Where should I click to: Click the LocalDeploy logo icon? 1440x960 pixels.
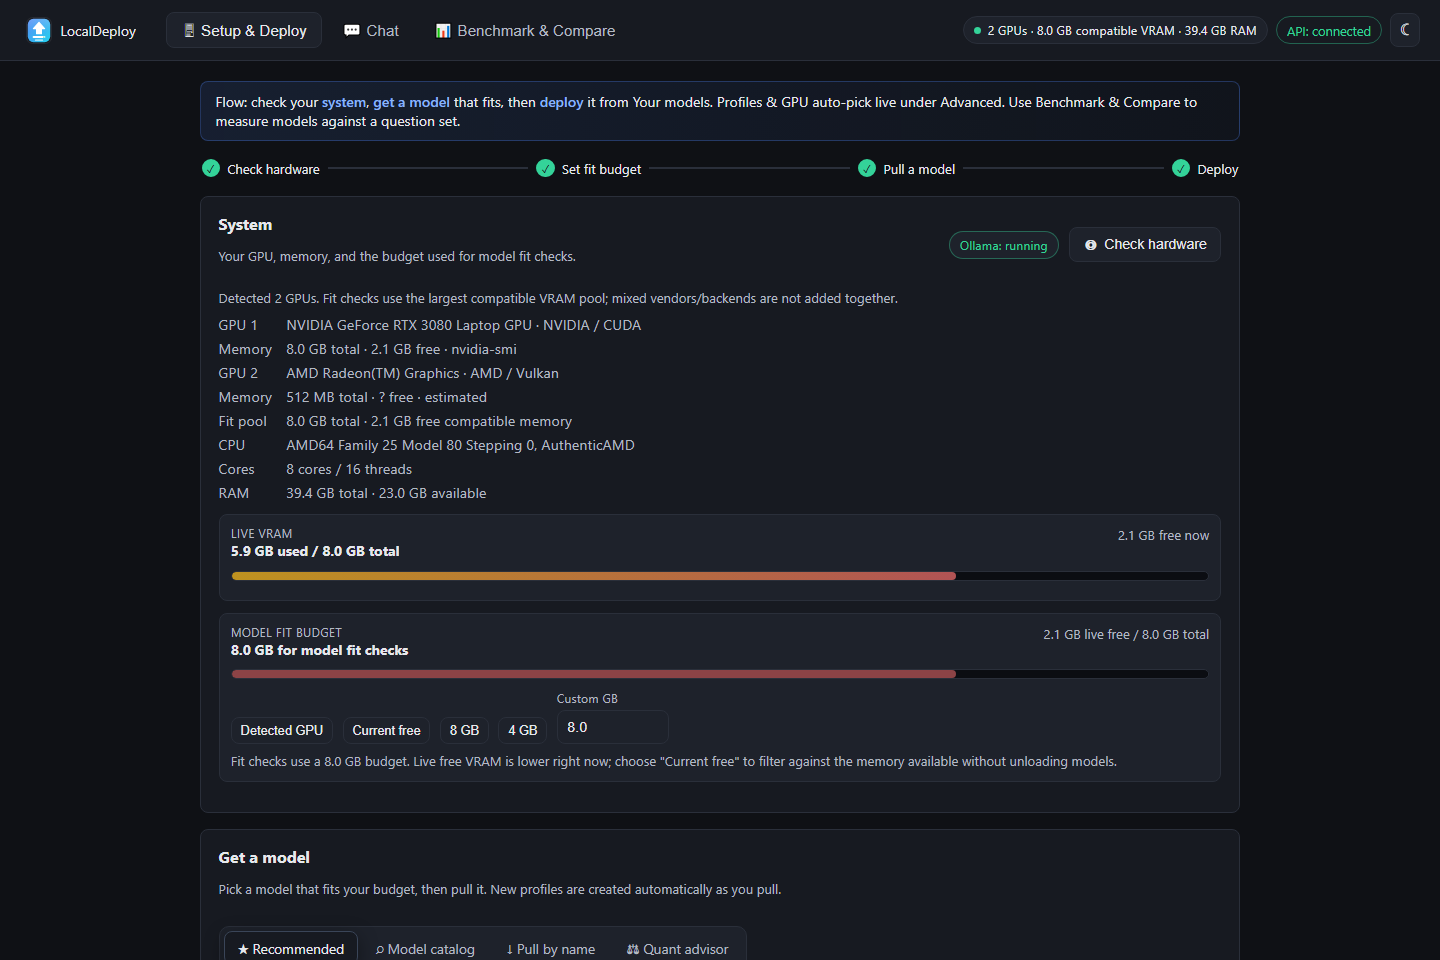tap(39, 31)
